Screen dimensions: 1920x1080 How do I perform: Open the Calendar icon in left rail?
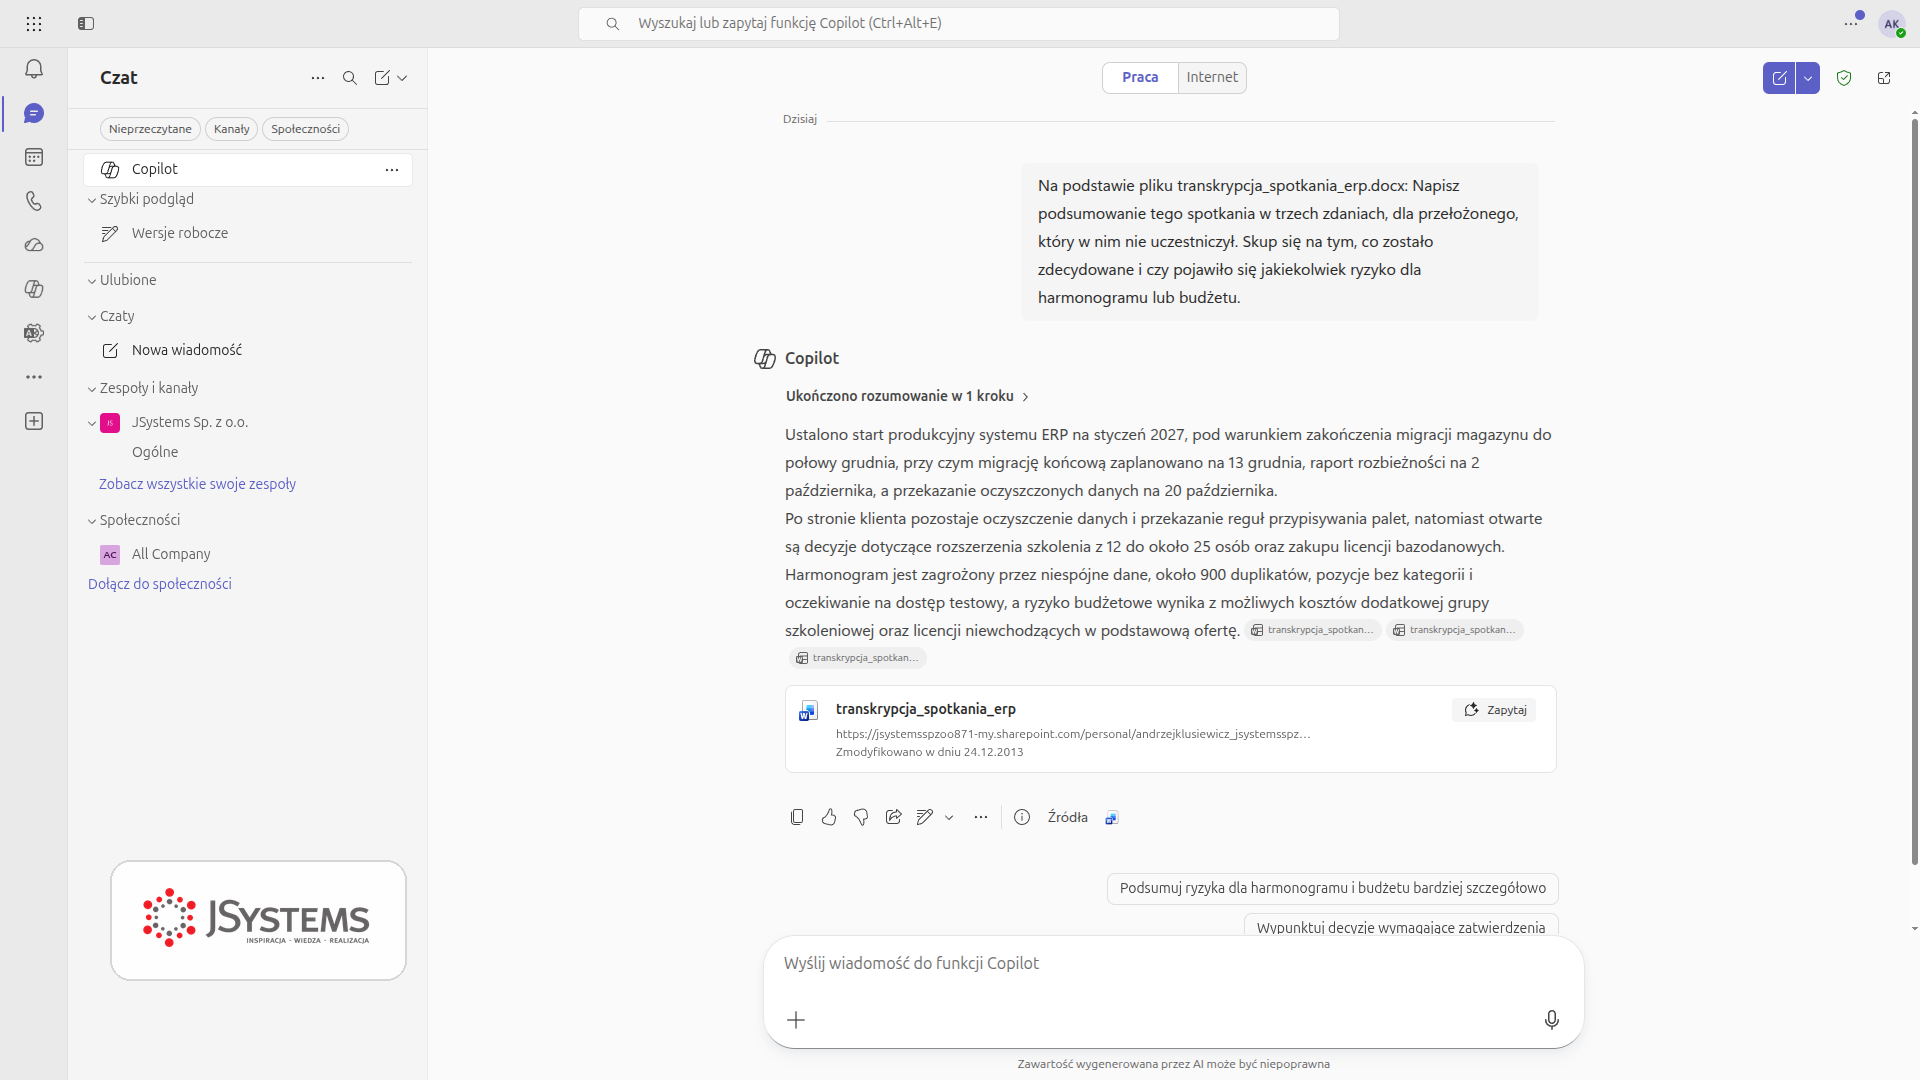pos(34,157)
